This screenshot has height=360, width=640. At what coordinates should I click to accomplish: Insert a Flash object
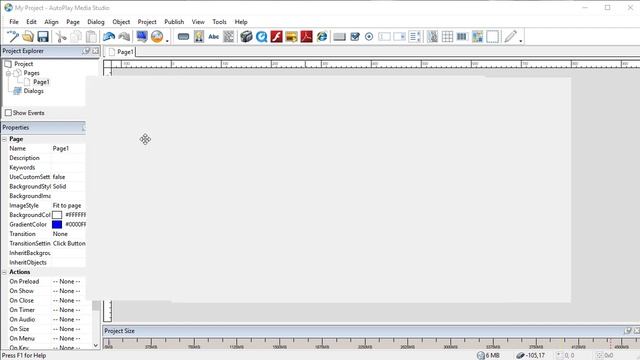276,37
